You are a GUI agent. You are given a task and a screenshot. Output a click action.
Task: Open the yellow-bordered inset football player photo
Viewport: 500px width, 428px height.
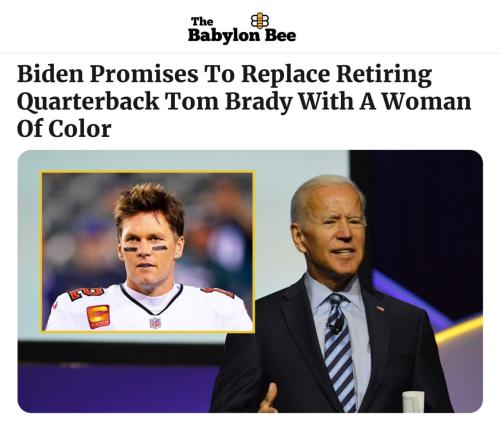coord(148,252)
